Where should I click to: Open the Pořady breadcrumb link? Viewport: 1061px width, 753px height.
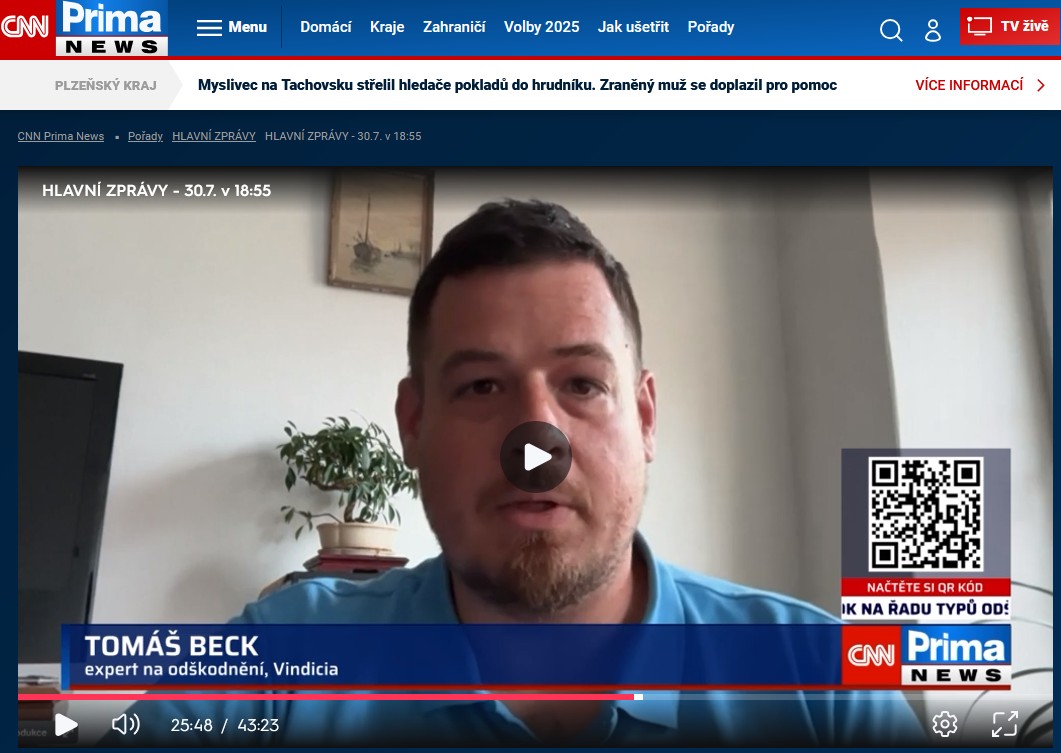(145, 136)
